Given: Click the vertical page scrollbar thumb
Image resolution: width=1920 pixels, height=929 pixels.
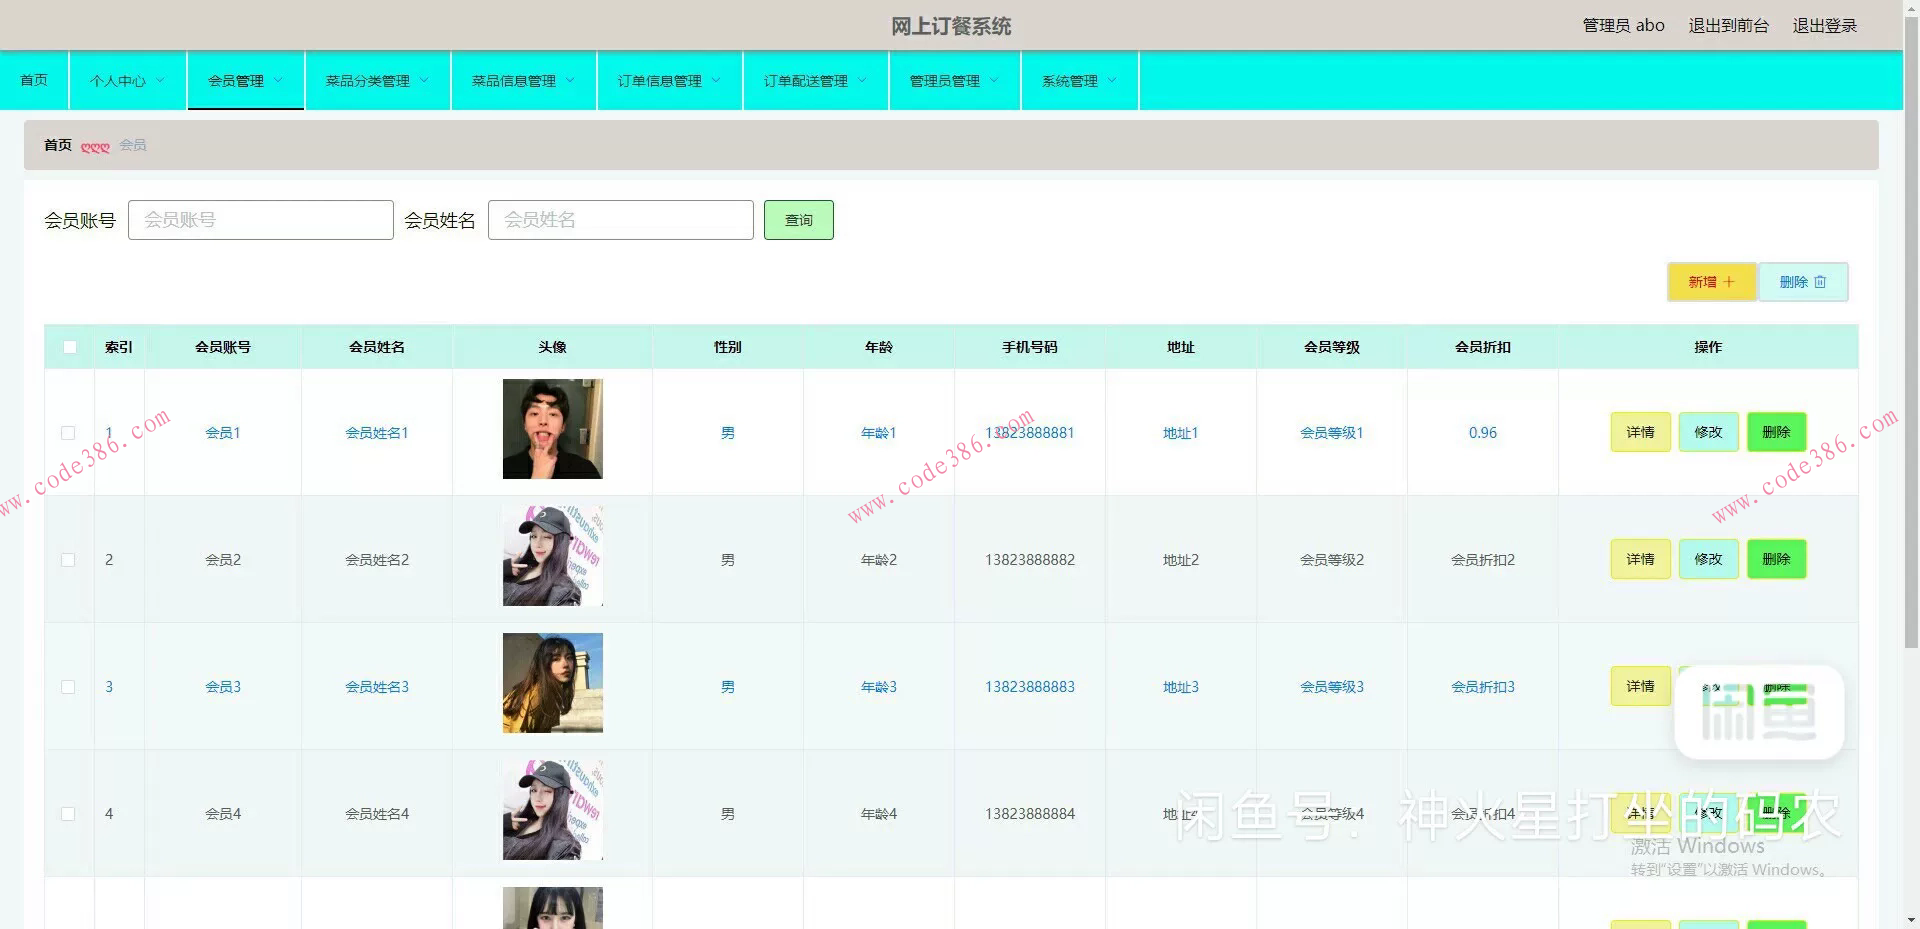Looking at the screenshot, I should [x=1911, y=330].
